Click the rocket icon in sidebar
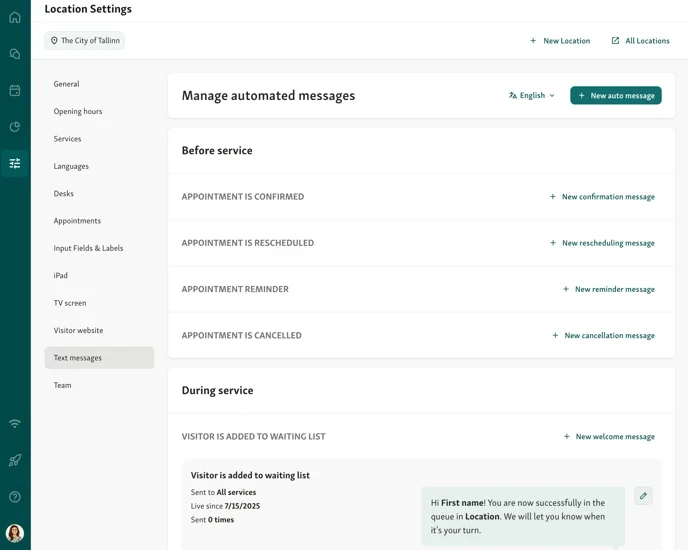The width and height of the screenshot is (688, 550). tap(15, 460)
